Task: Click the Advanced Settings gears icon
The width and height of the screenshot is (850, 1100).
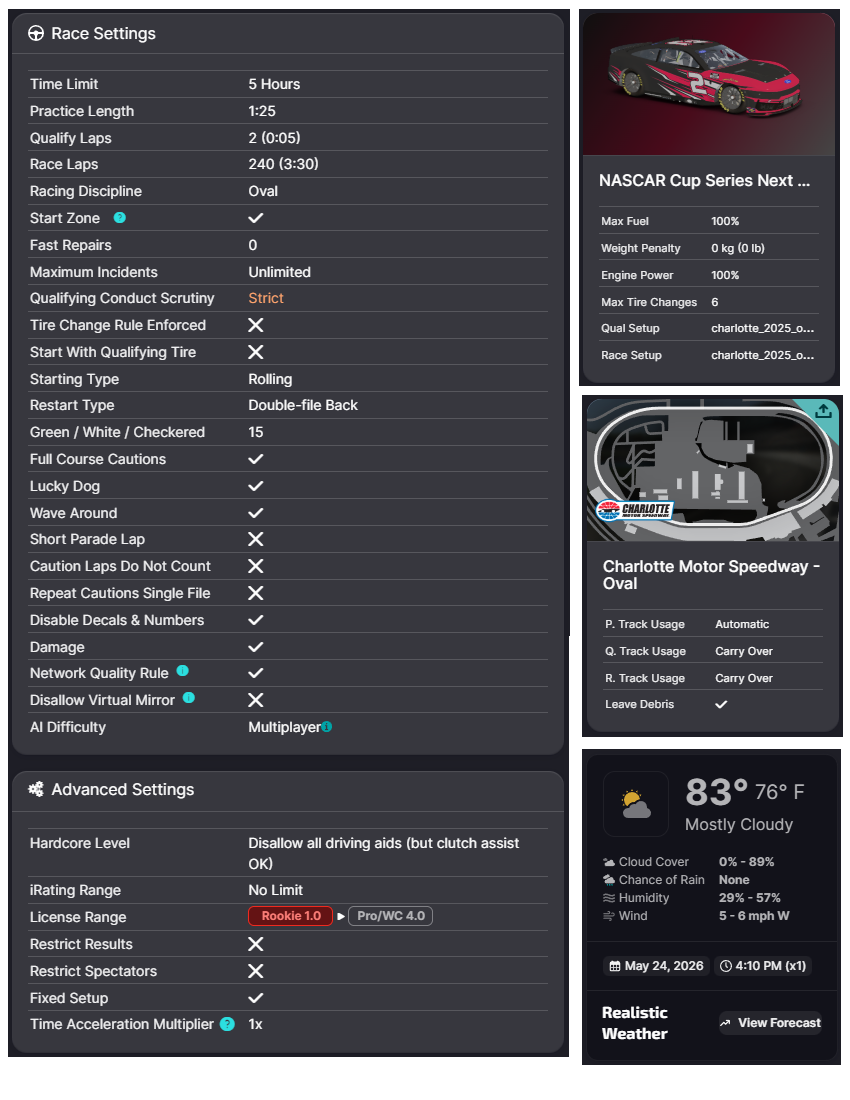Action: coord(36,789)
